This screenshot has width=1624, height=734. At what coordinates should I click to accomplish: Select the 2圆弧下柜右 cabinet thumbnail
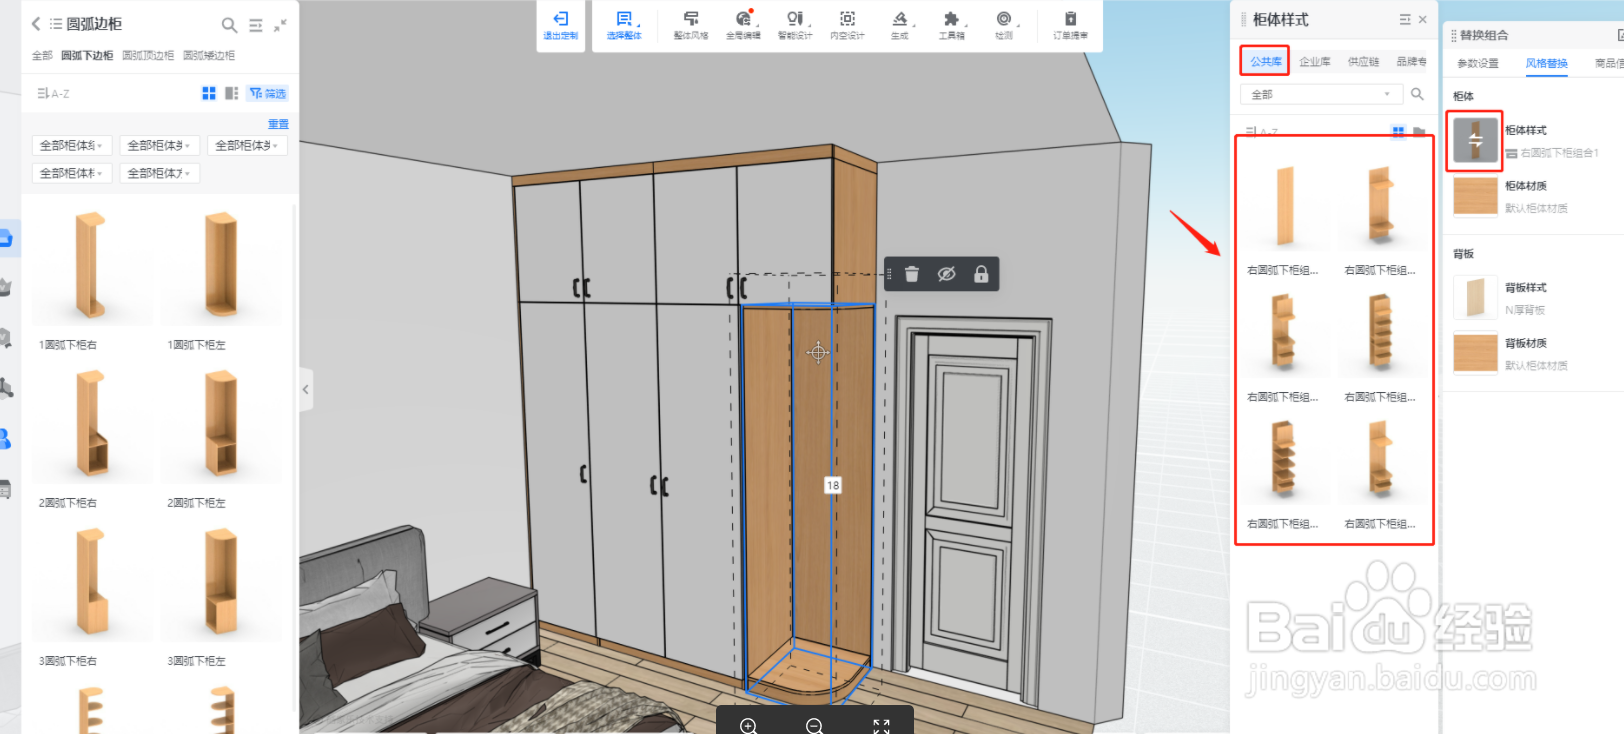point(91,424)
